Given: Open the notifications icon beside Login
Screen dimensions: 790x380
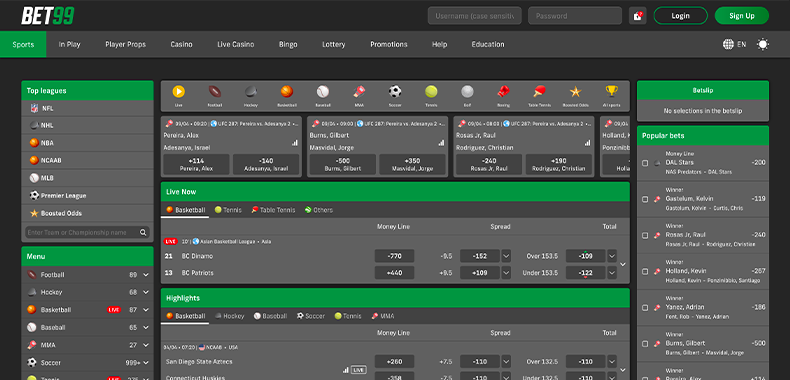Looking at the screenshot, I should 638,16.
